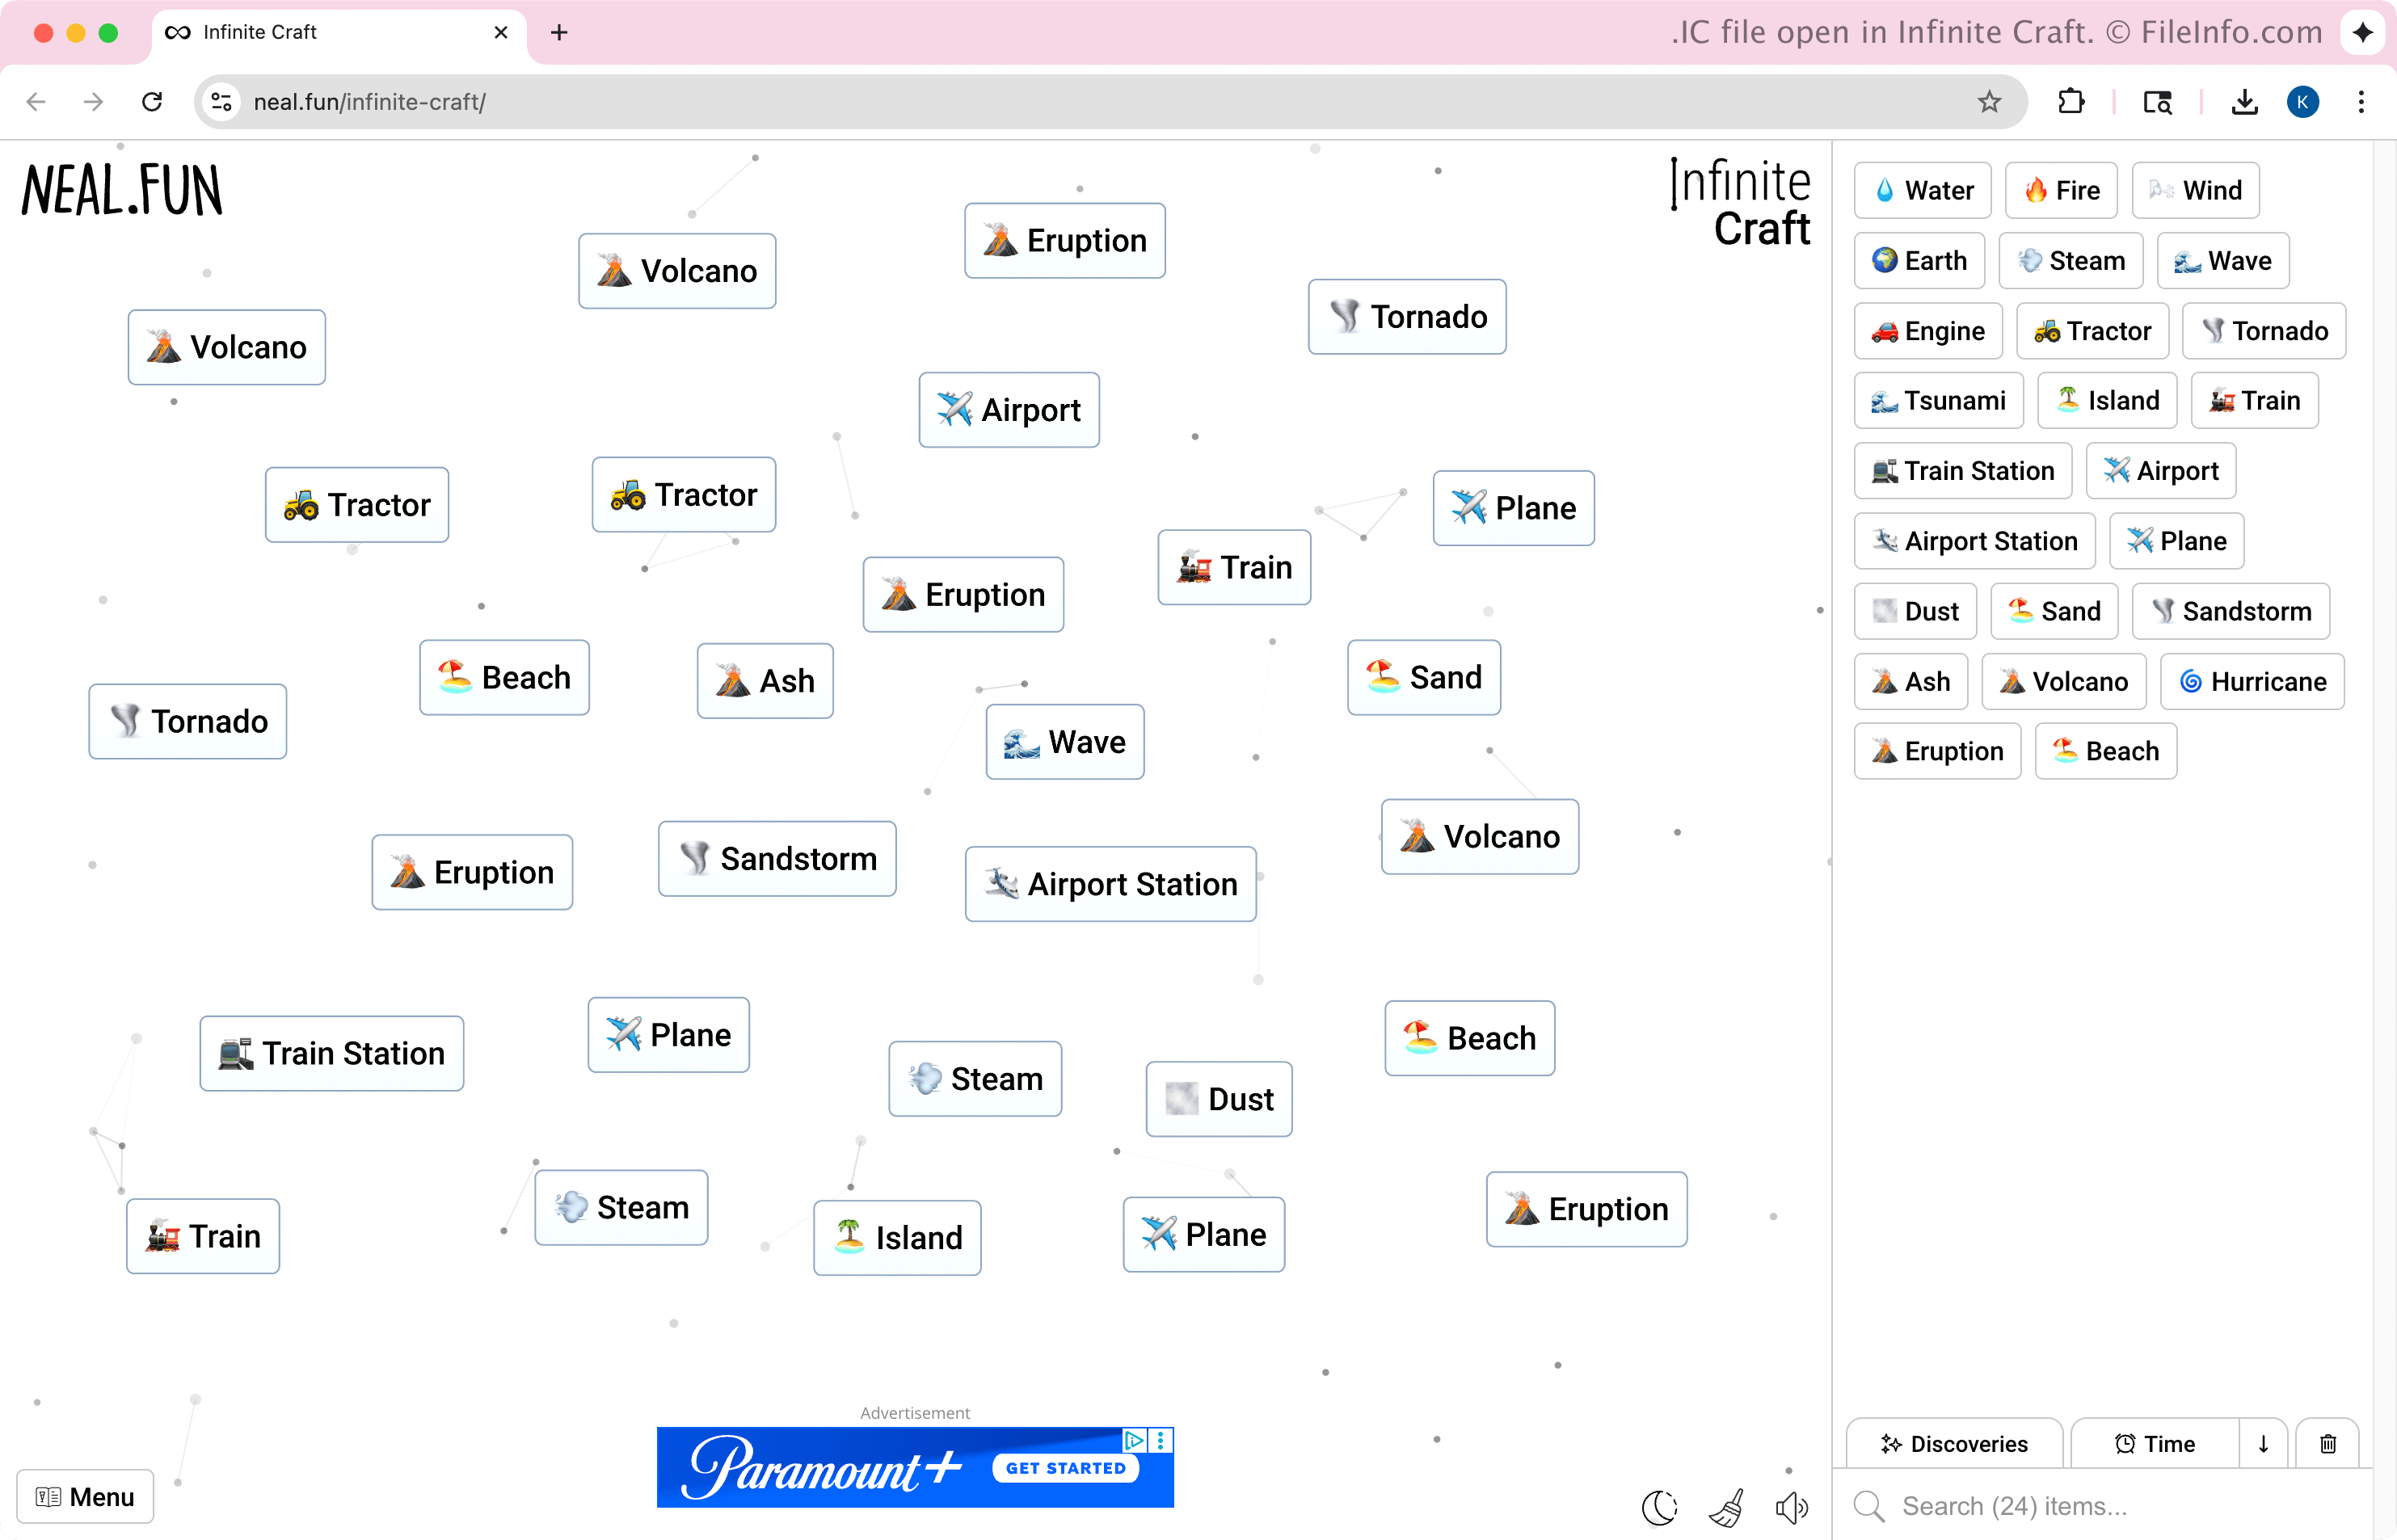Toggle dark mode with the moon icon
The width and height of the screenshot is (2397, 1540).
[1659, 1507]
